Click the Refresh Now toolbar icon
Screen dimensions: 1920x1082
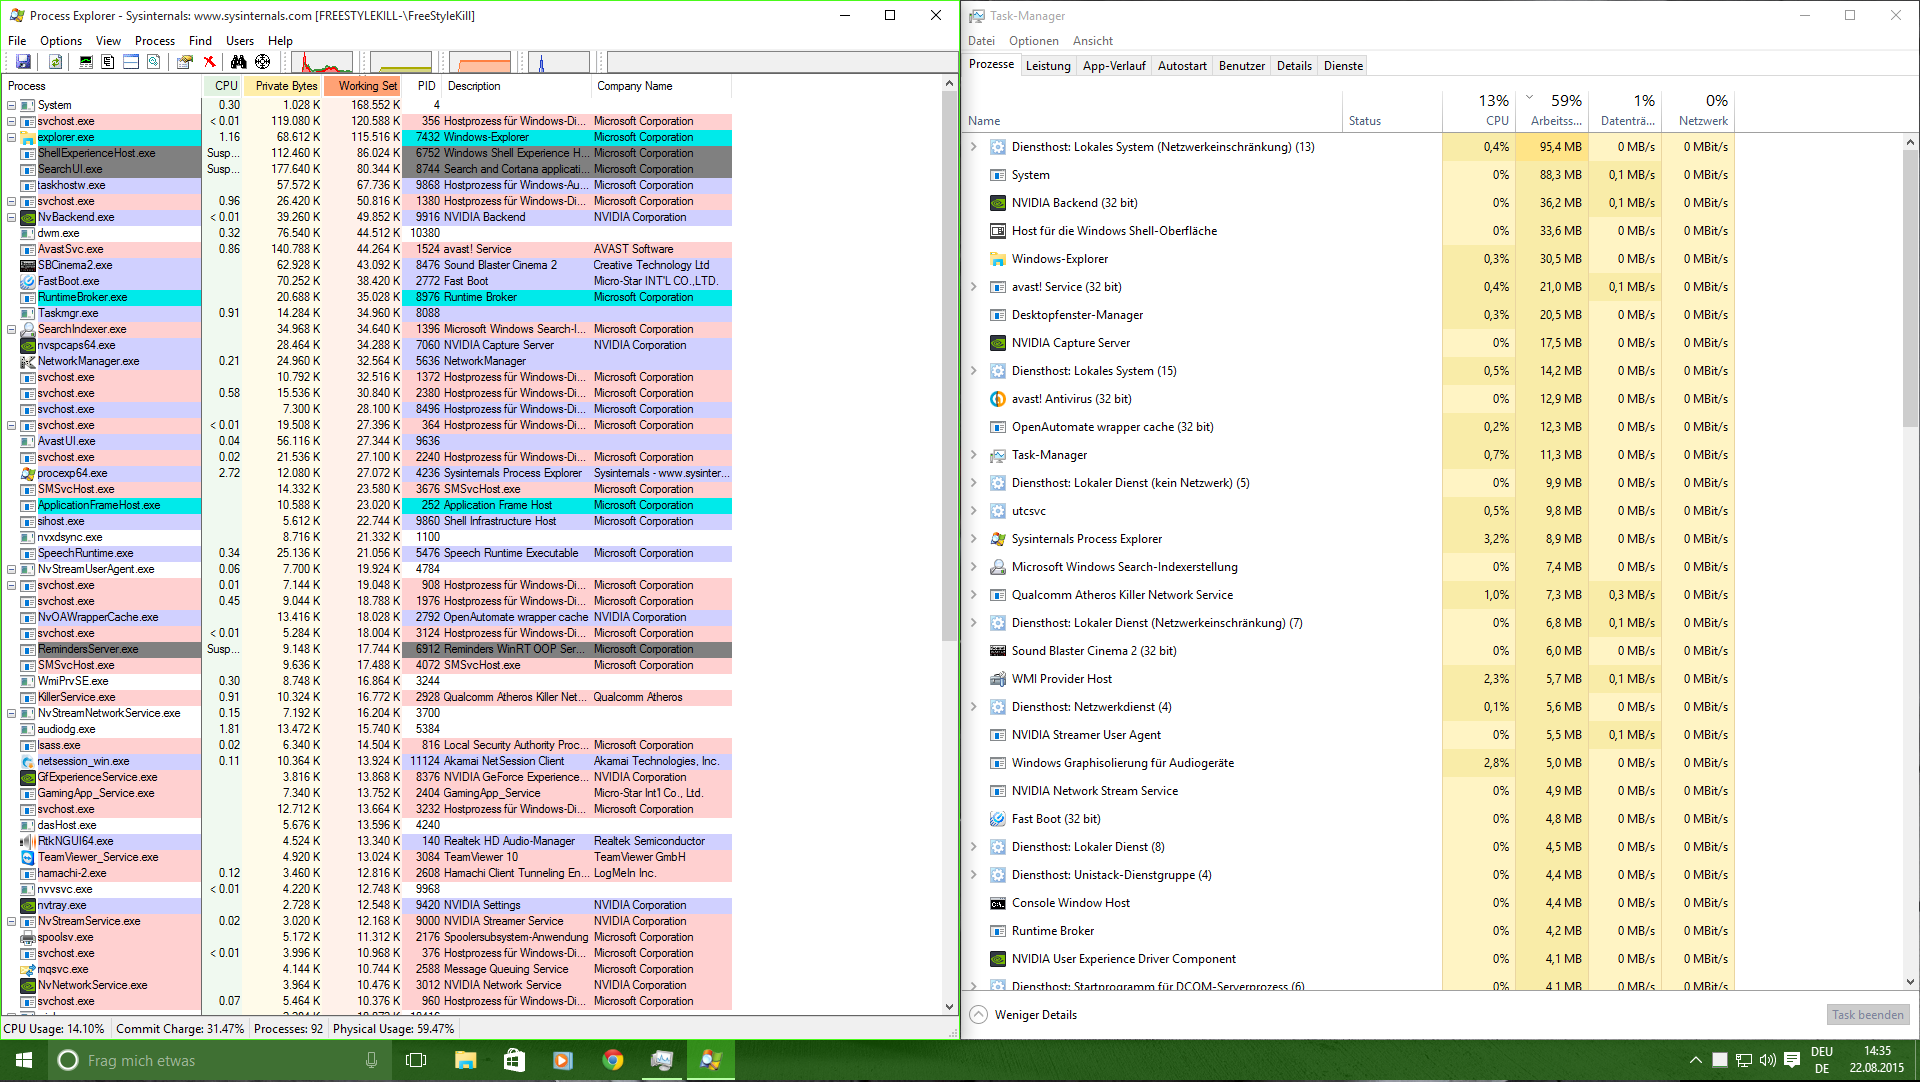pyautogui.click(x=56, y=62)
